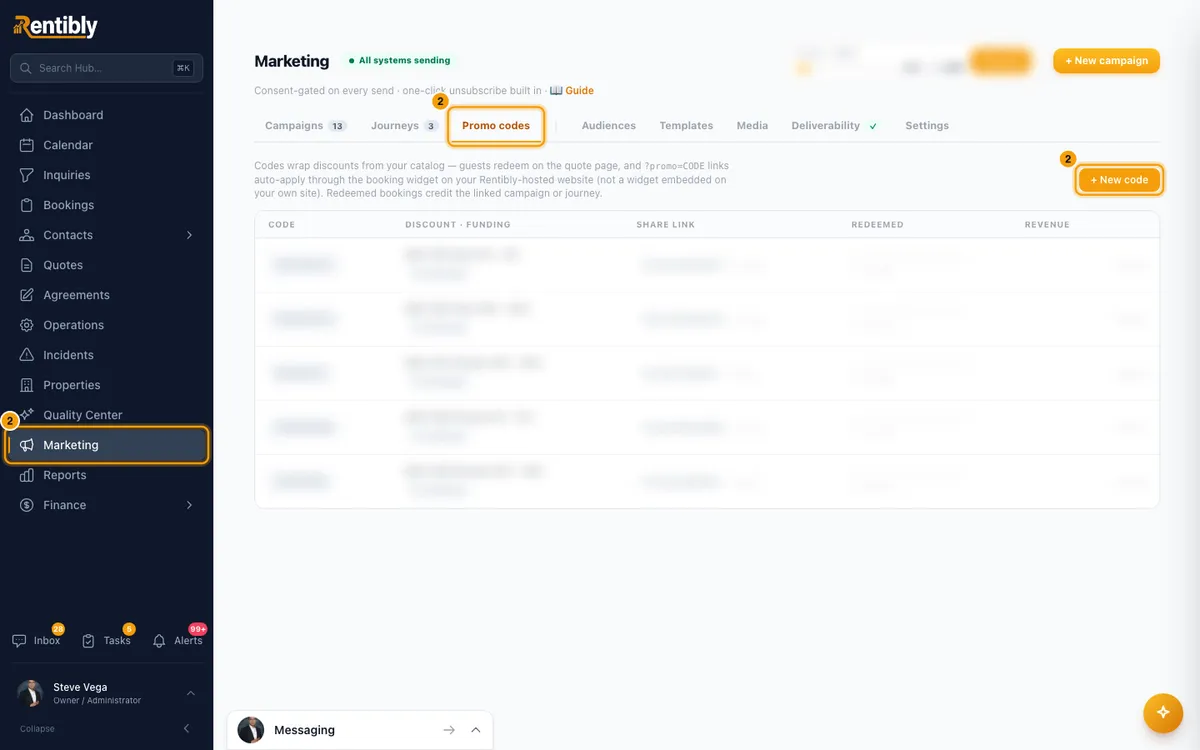Screen dimensions: 1200x750
Task: Open Agreements page
Action: [x=106, y=295]
